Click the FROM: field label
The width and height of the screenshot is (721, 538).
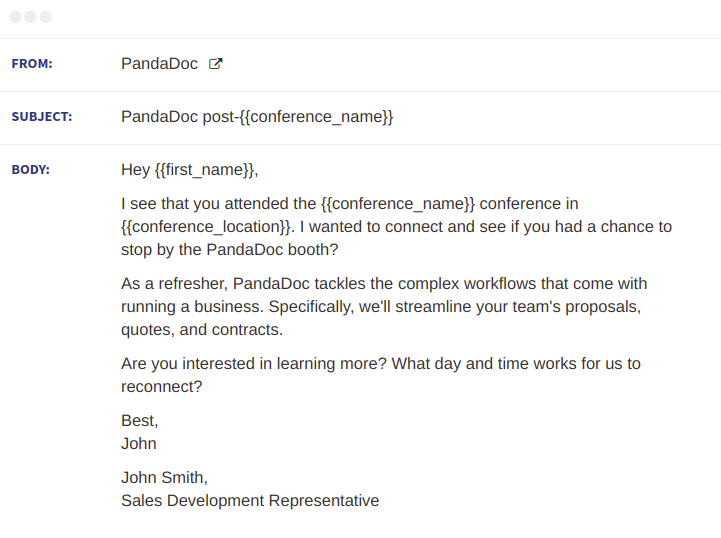pyautogui.click(x=32, y=63)
